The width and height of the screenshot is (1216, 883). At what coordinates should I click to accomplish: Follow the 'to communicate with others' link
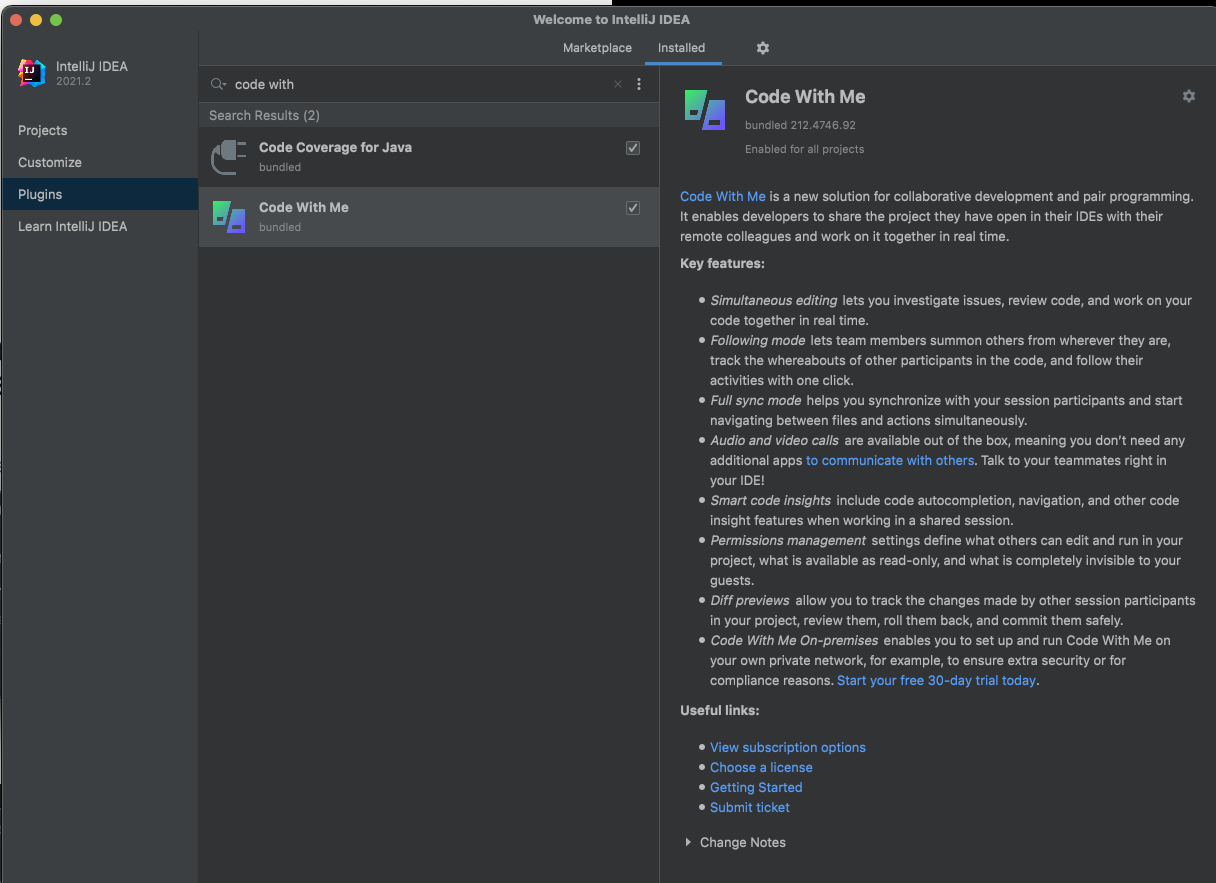(890, 460)
